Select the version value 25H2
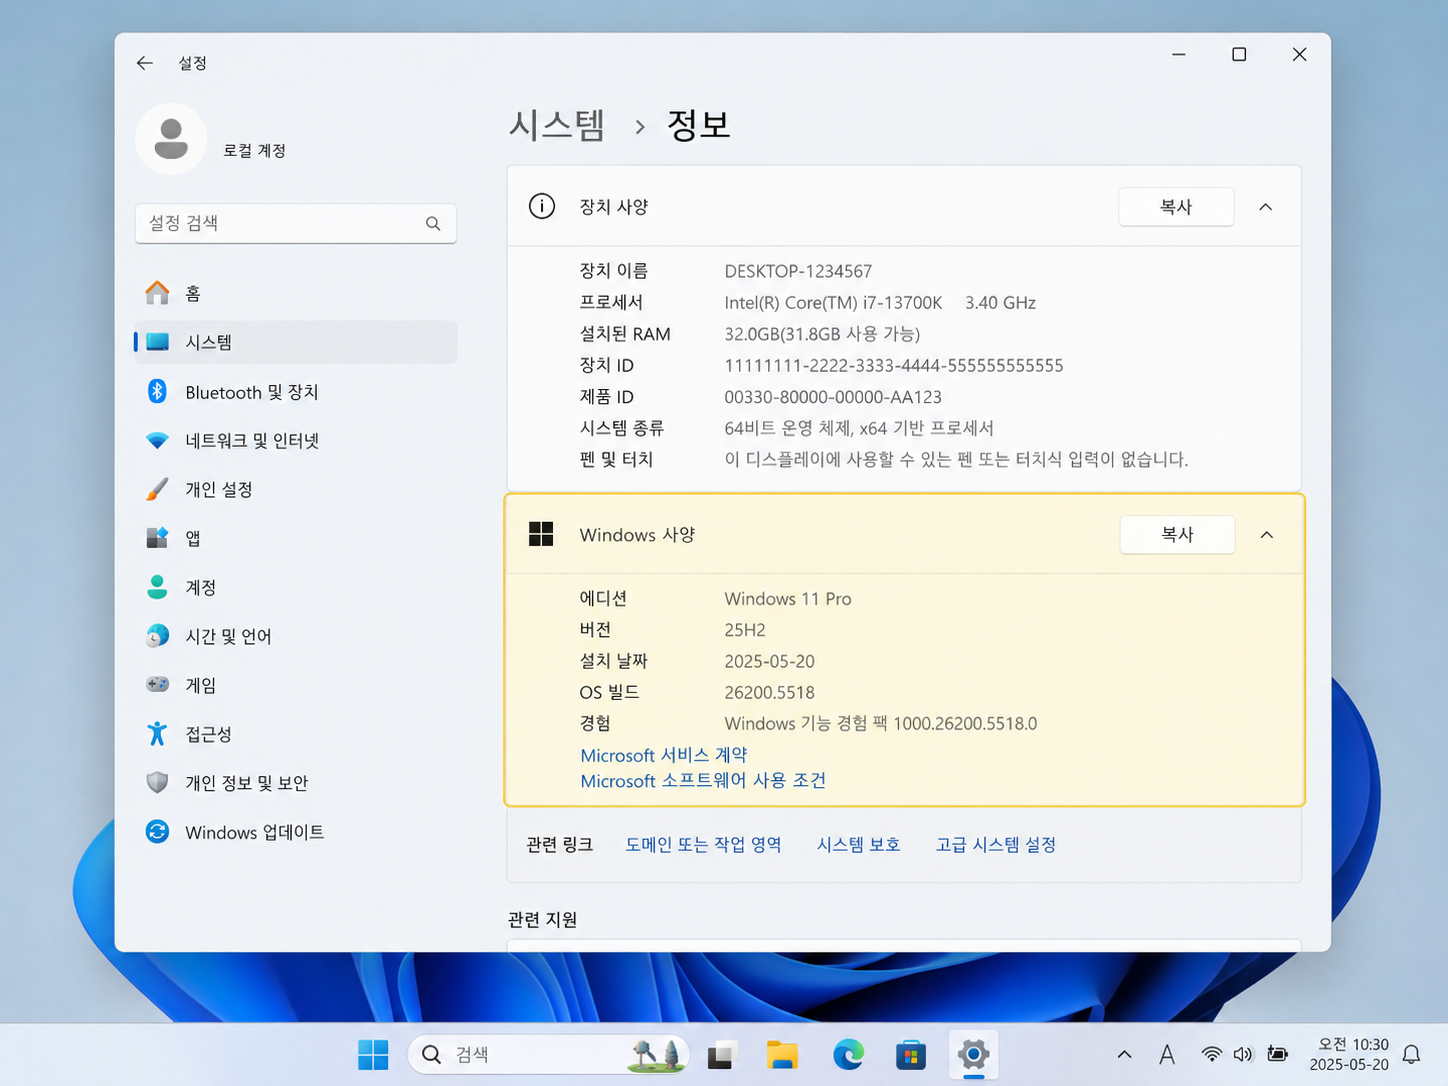This screenshot has width=1448, height=1086. tap(745, 630)
